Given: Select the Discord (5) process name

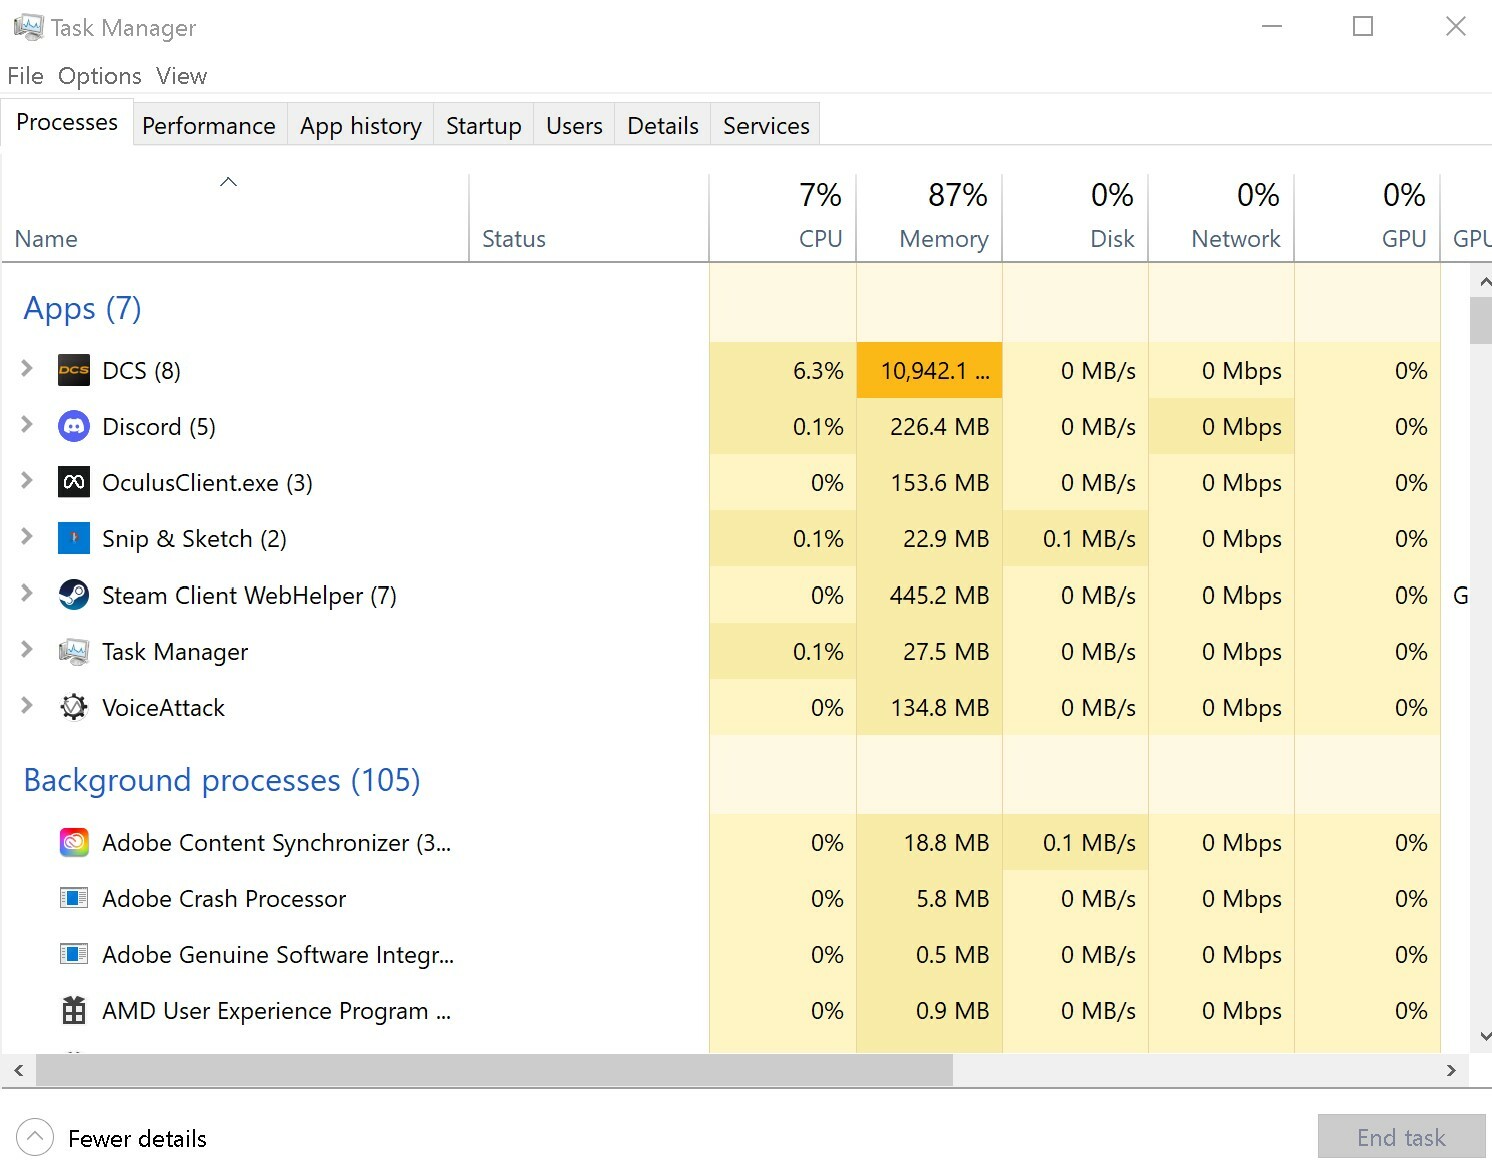Looking at the screenshot, I should (159, 427).
